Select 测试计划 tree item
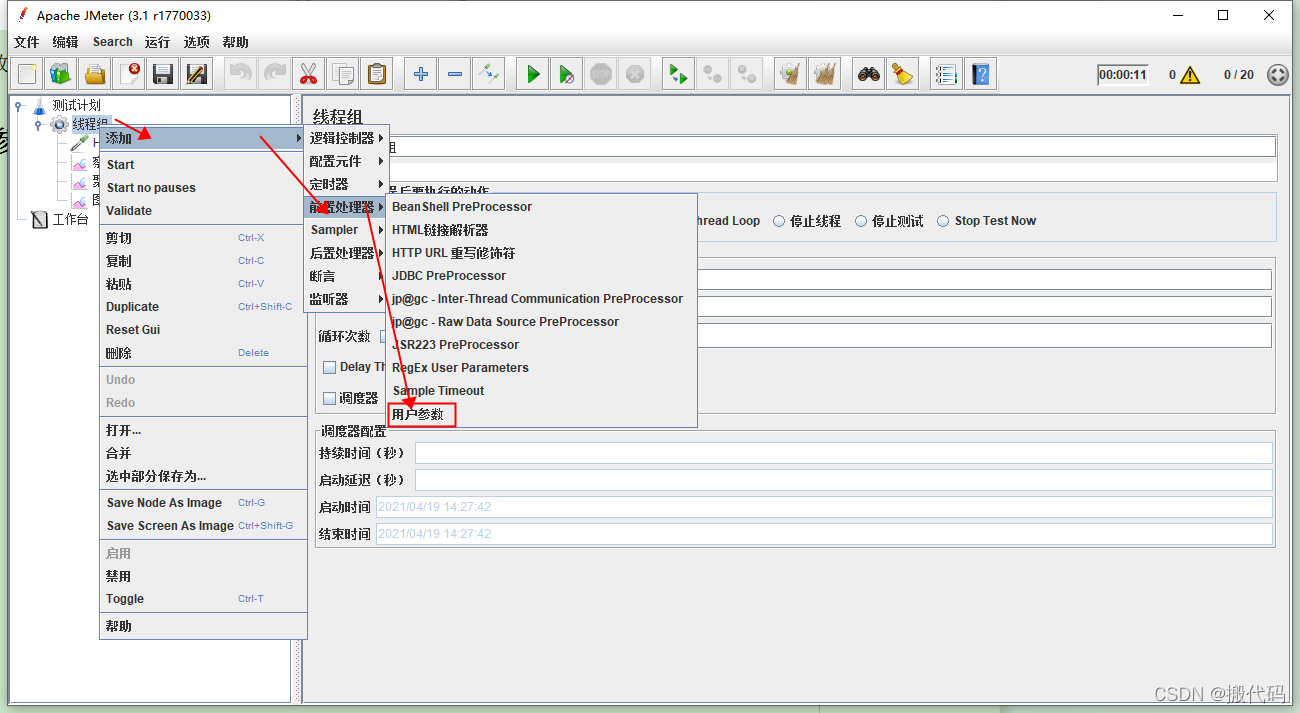This screenshot has width=1300, height=713. 76,105
